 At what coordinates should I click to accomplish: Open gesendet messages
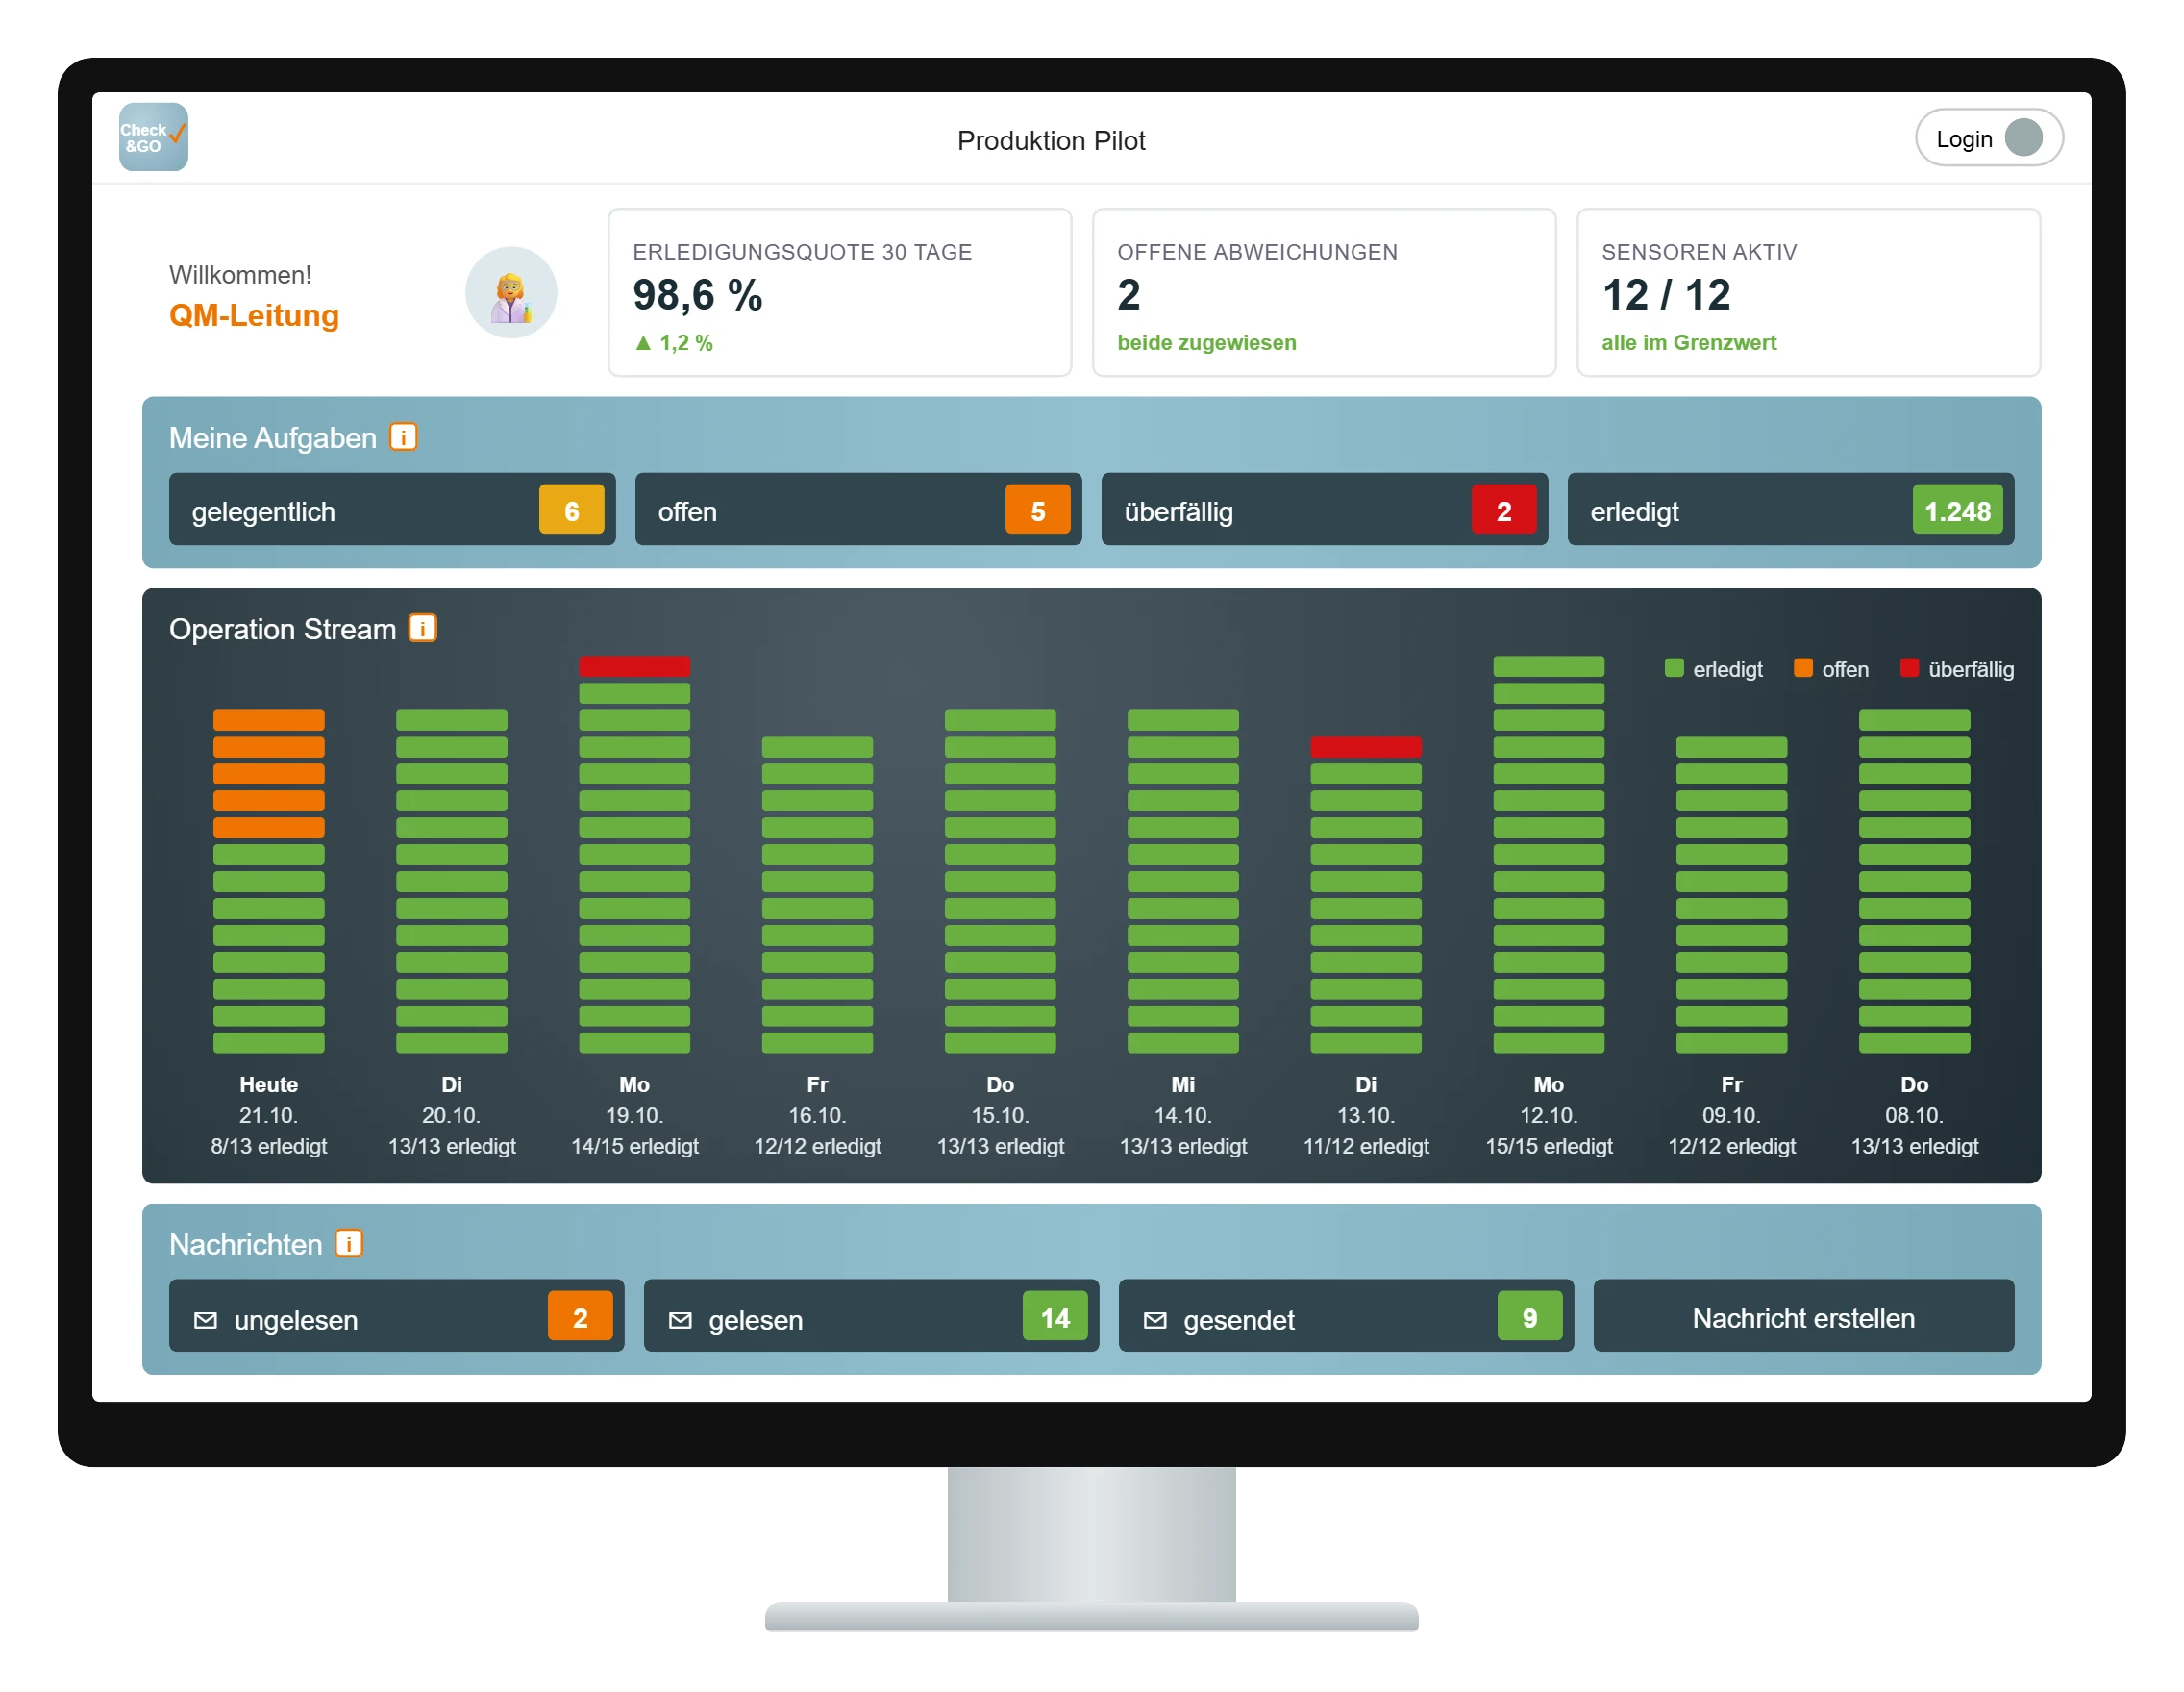point(1346,1317)
